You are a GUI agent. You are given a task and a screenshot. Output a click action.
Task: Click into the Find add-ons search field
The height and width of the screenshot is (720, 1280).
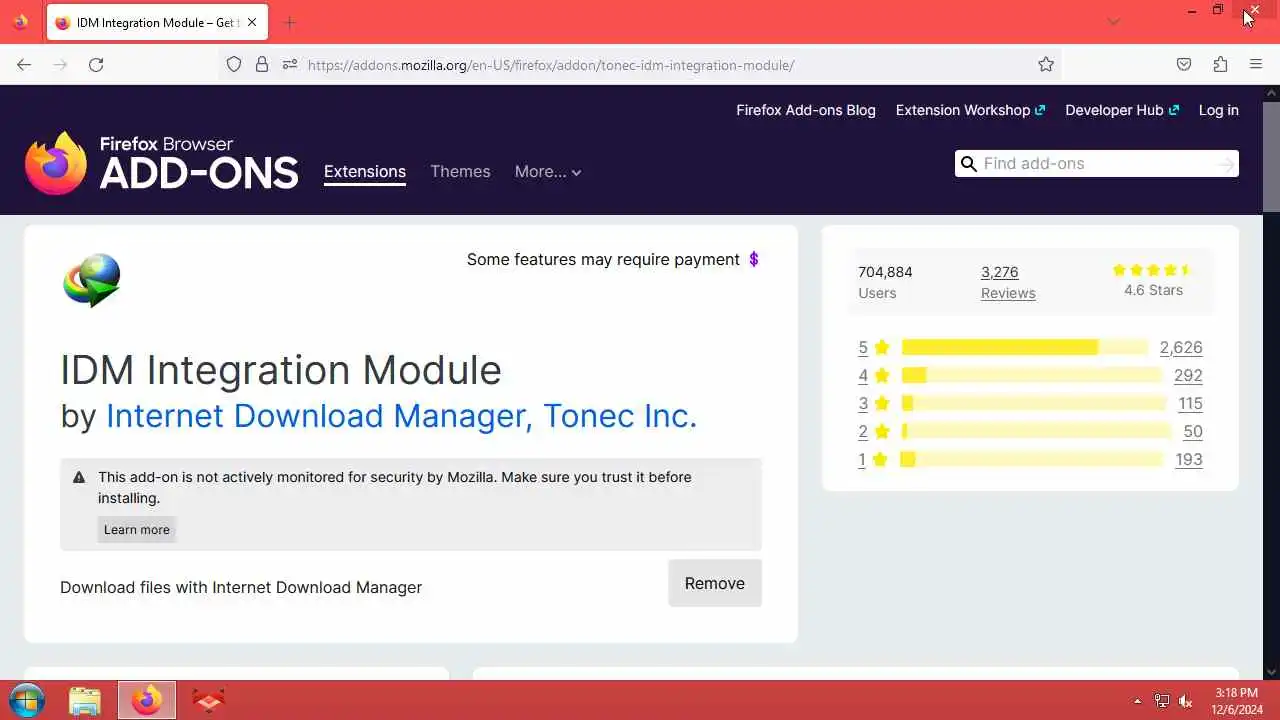1097,164
